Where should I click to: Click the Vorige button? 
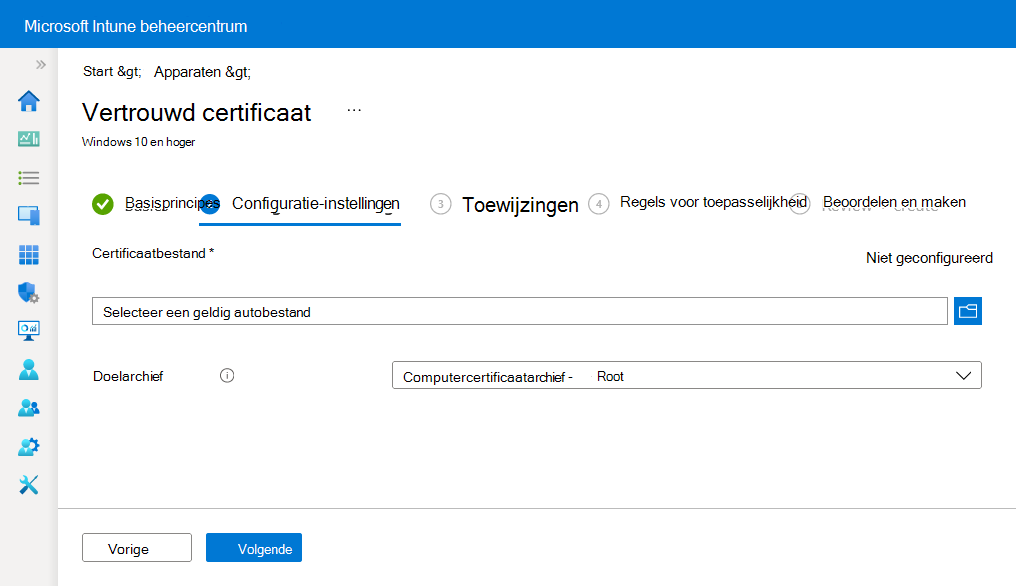pos(137,548)
